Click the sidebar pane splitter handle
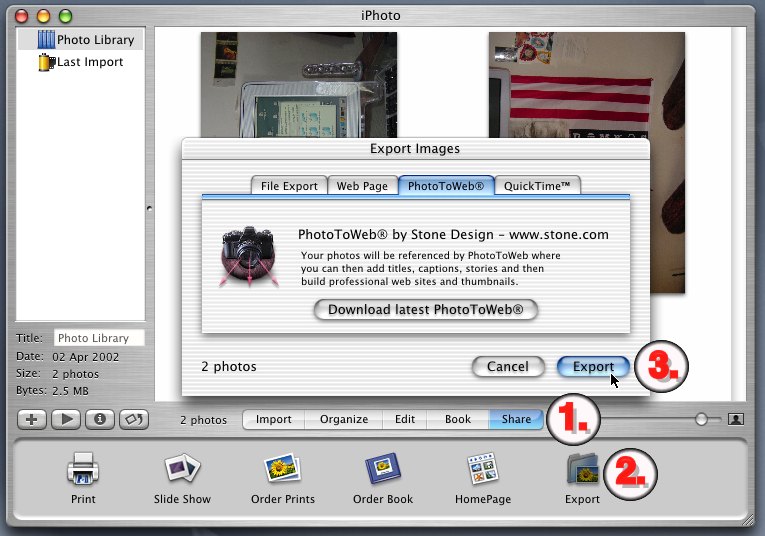 [149, 208]
